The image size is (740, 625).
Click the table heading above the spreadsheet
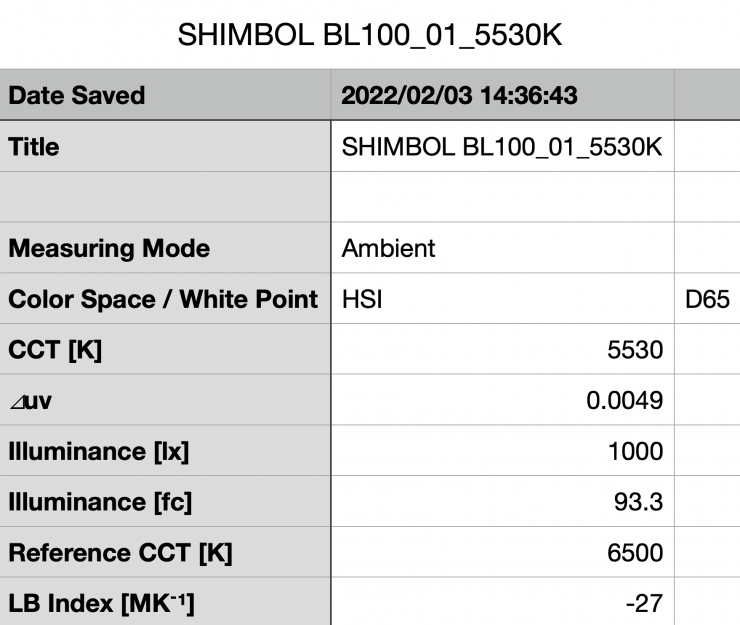369,35
